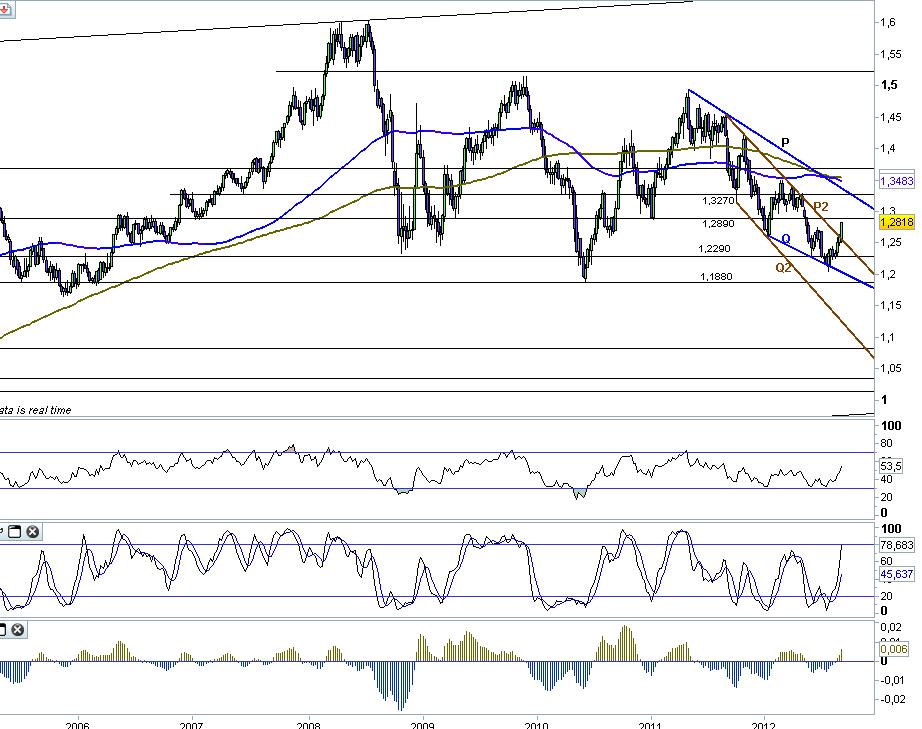Image resolution: width=922 pixels, height=729 pixels.
Task: Select the blue channel label Q
Action: point(786,239)
